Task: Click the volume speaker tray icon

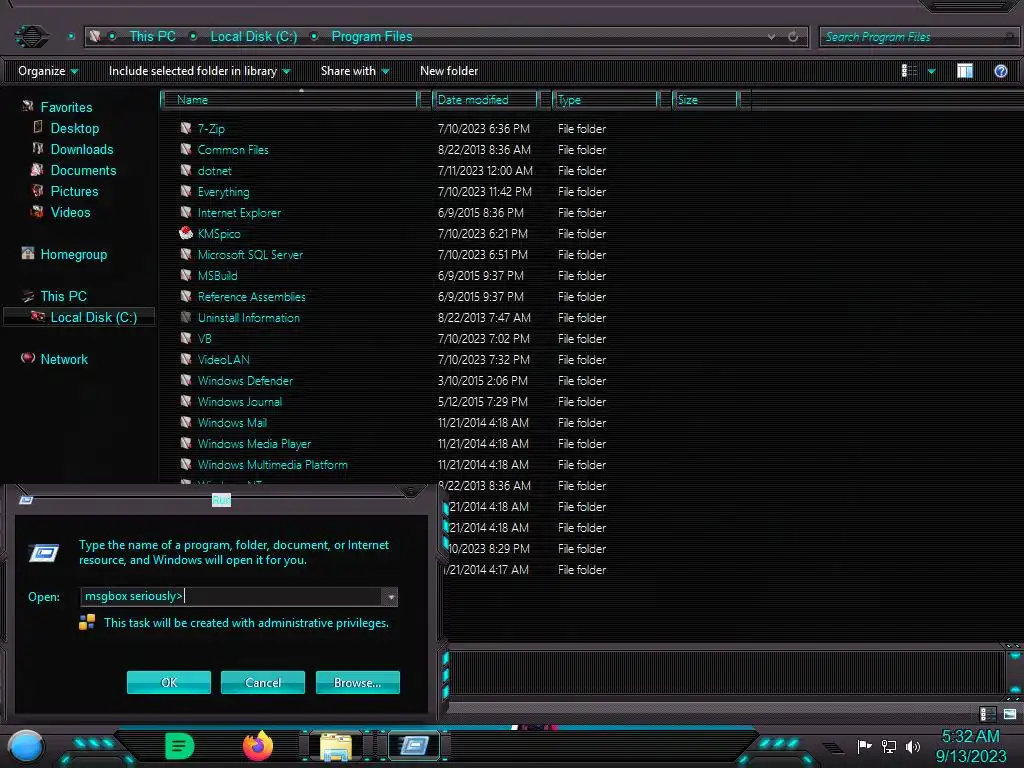Action: coord(912,746)
